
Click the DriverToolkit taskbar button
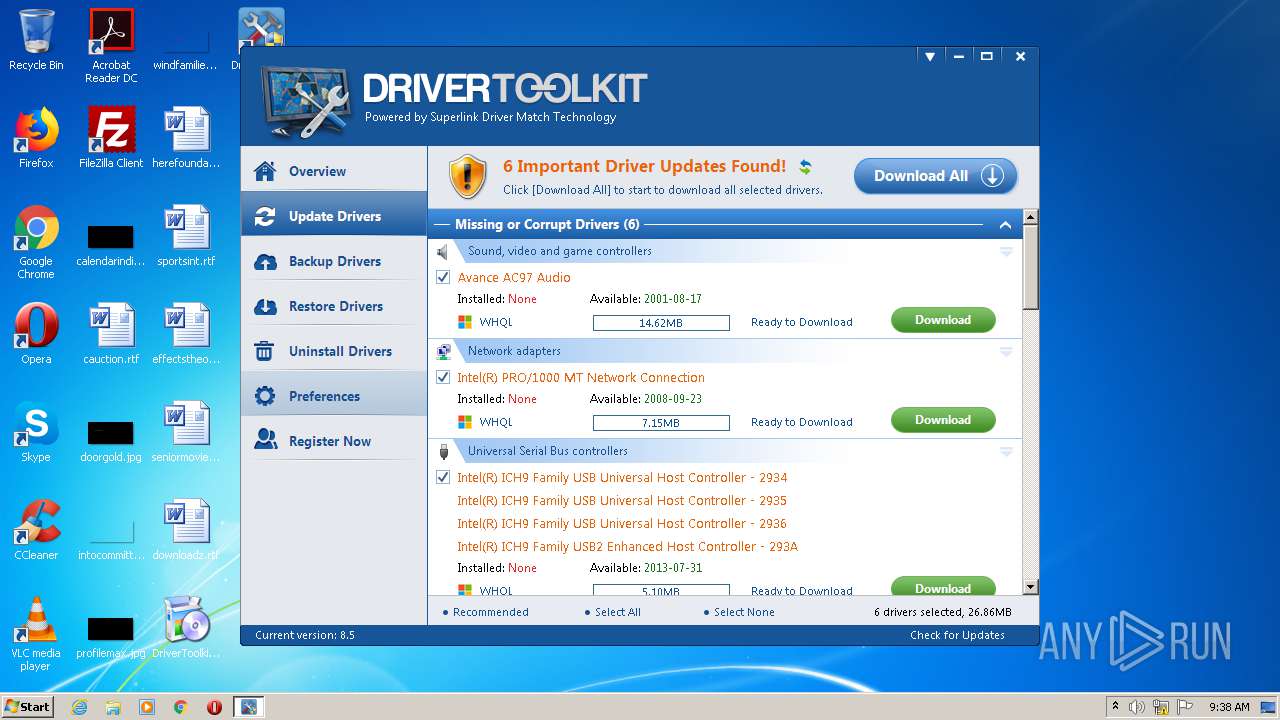click(x=247, y=707)
